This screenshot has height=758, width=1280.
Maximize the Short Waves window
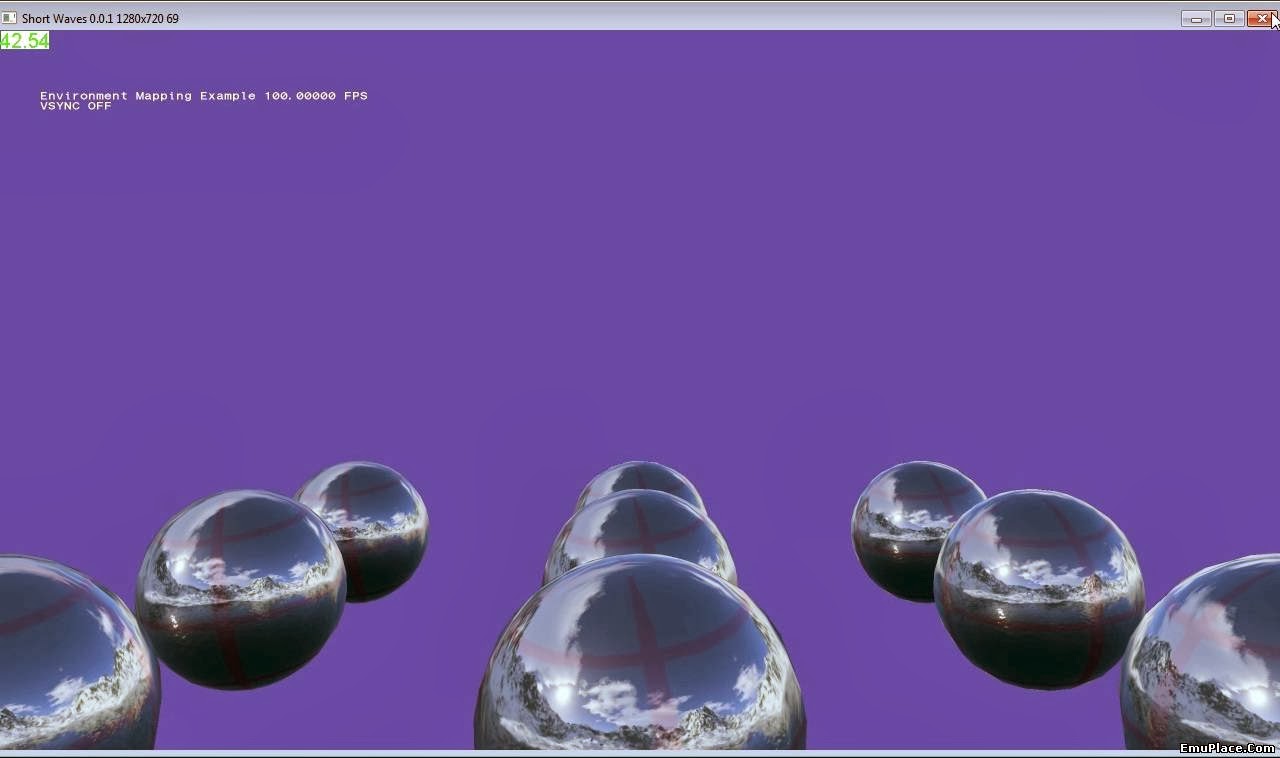click(1229, 18)
